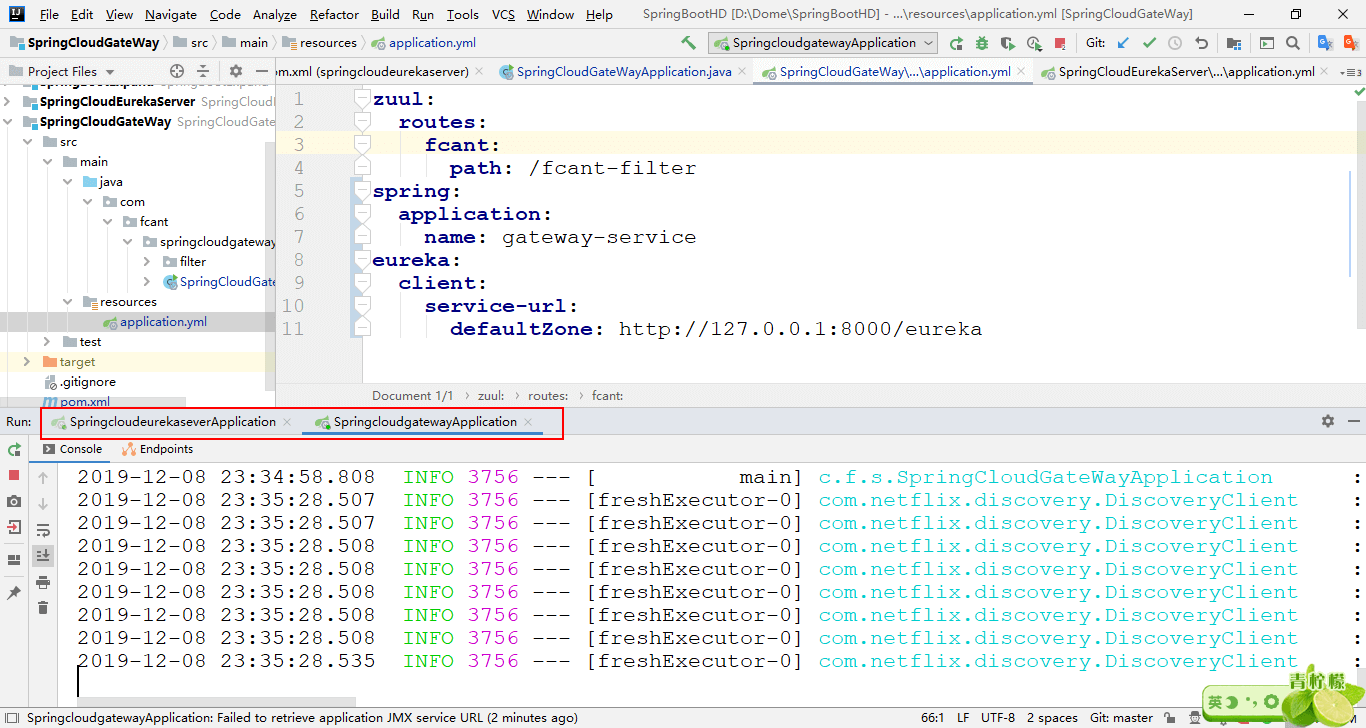Open the Refactor menu
Screen dimensions: 1366x728
point(334,14)
